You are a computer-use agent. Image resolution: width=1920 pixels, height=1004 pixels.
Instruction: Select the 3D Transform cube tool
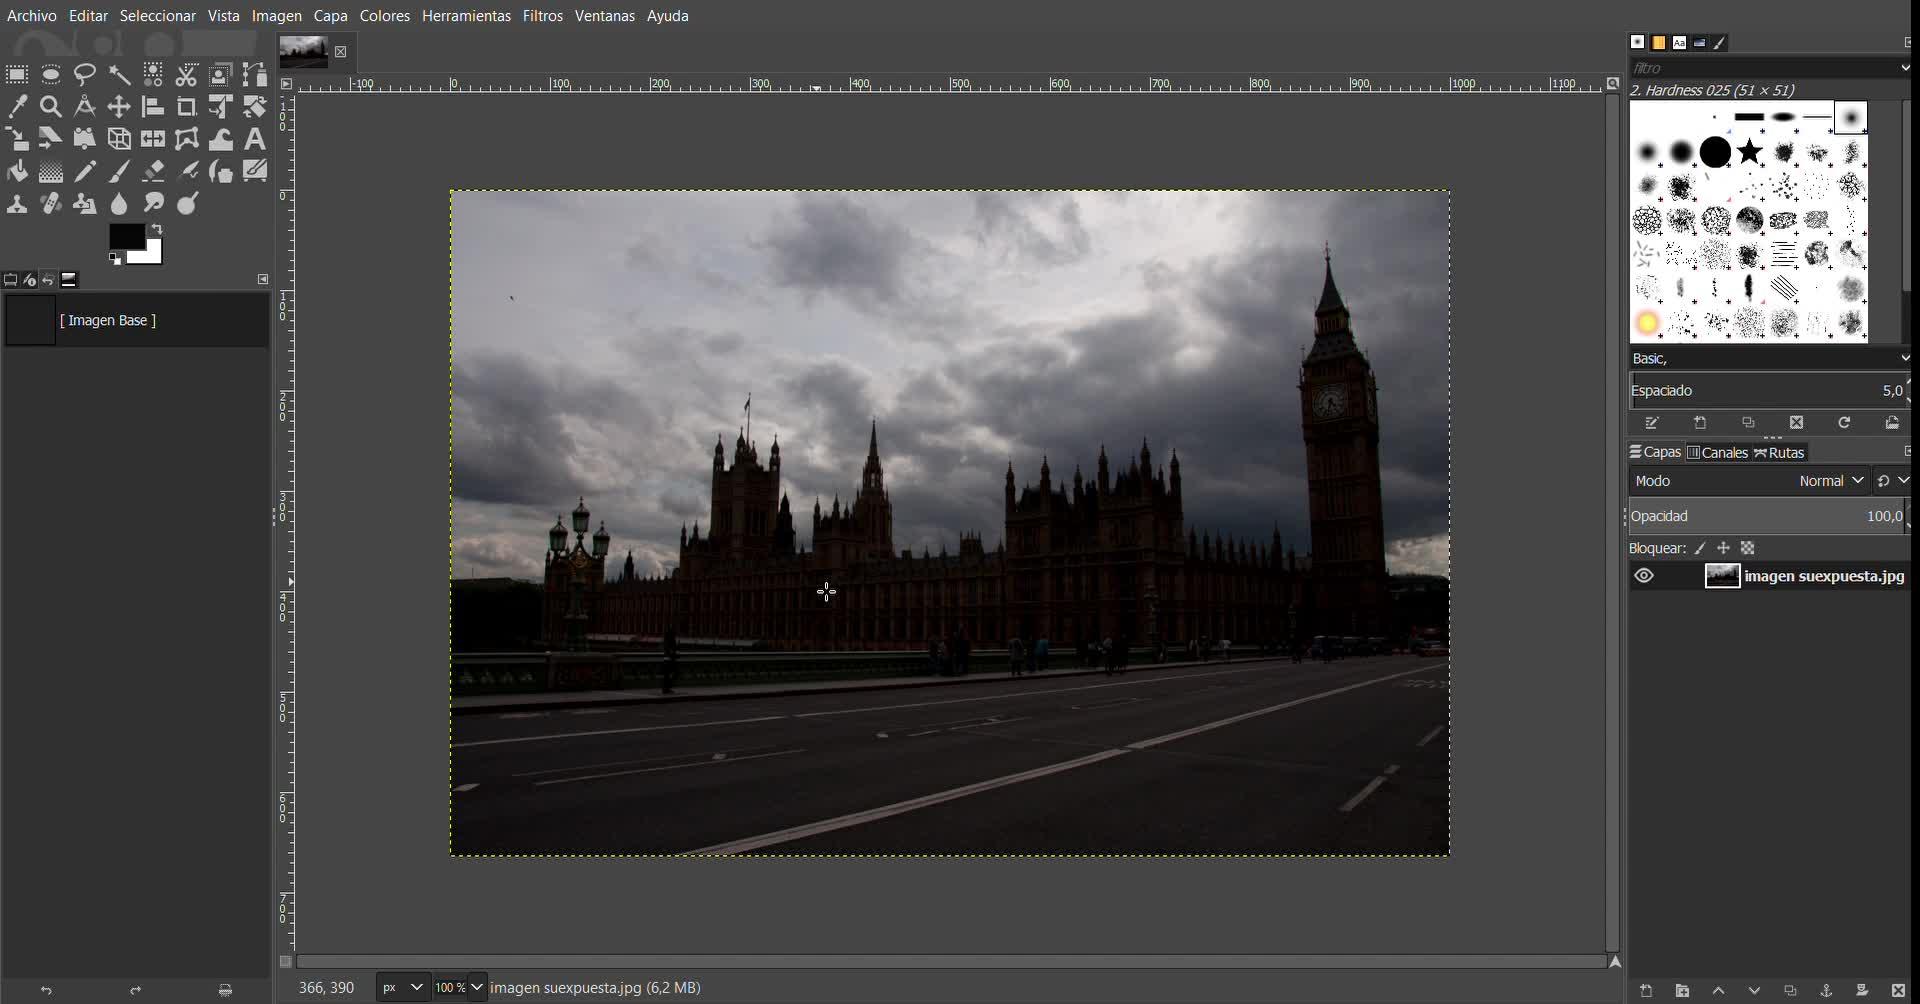pos(119,139)
